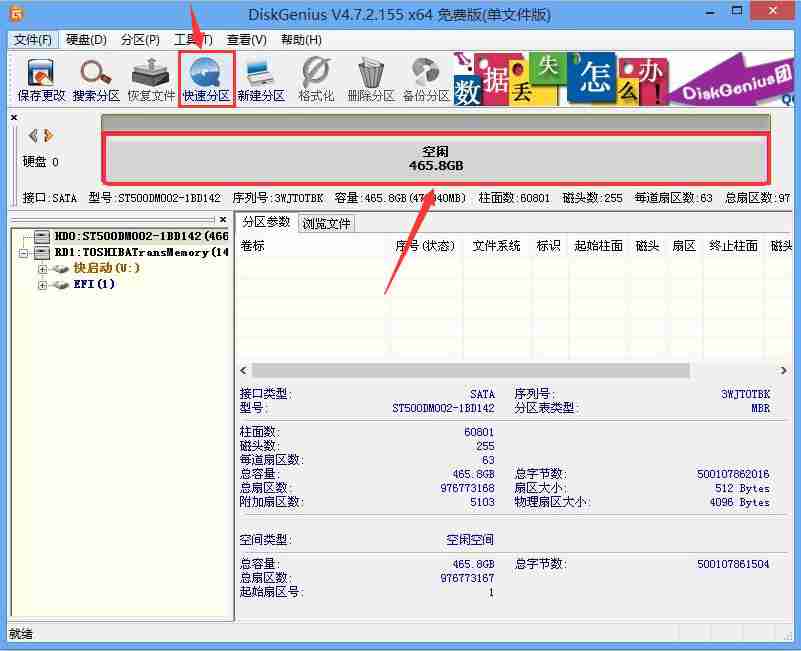Image resolution: width=801 pixels, height=651 pixels.
Task: Click the 硬盘 0 disk label
Action: [40, 162]
